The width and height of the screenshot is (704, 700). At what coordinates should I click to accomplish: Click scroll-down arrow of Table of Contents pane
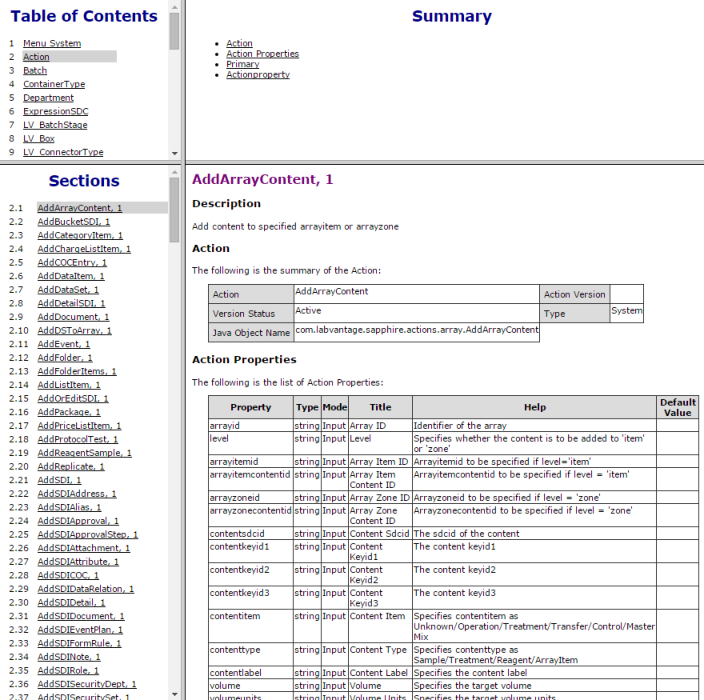(175, 153)
